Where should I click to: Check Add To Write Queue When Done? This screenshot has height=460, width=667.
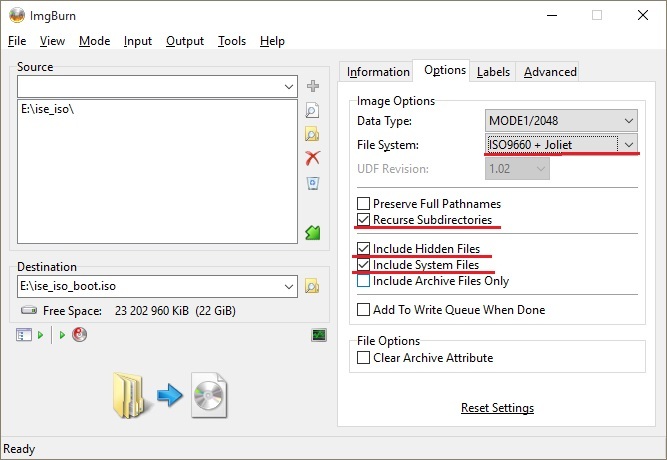click(363, 309)
